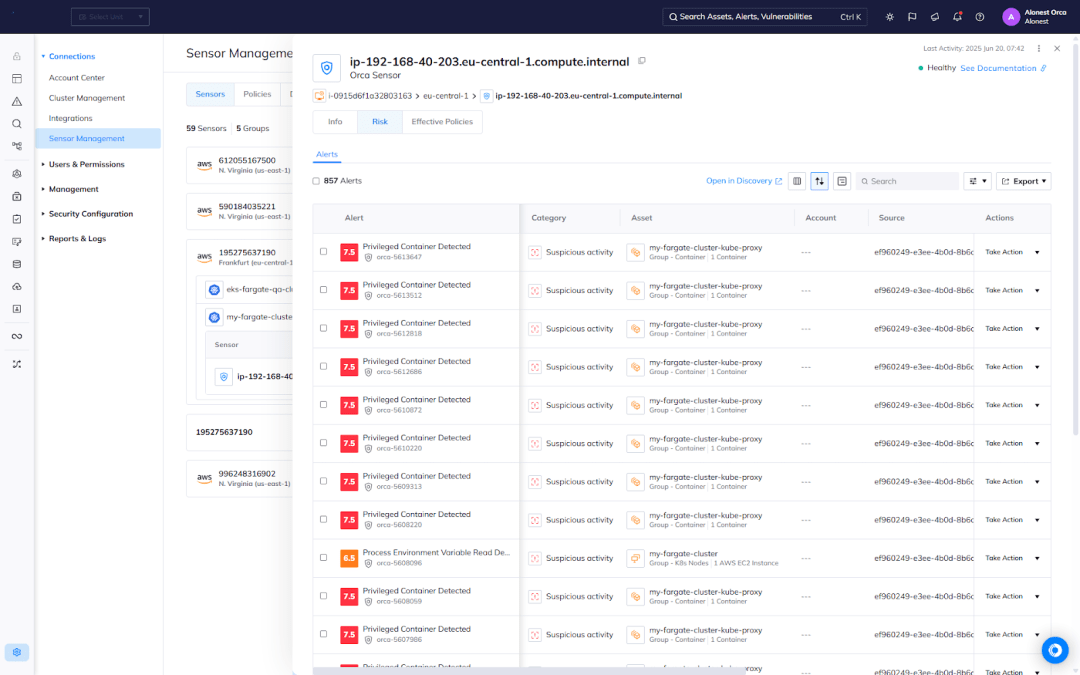Select all 857 alerts checkbox
The height and width of the screenshot is (675, 1080).
(316, 181)
